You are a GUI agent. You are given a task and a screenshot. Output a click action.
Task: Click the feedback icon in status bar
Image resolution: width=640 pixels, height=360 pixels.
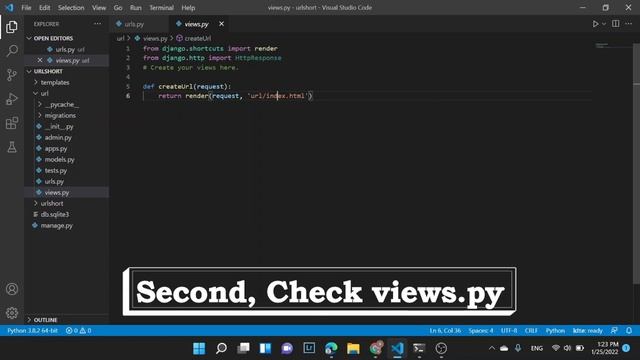tap(614, 331)
